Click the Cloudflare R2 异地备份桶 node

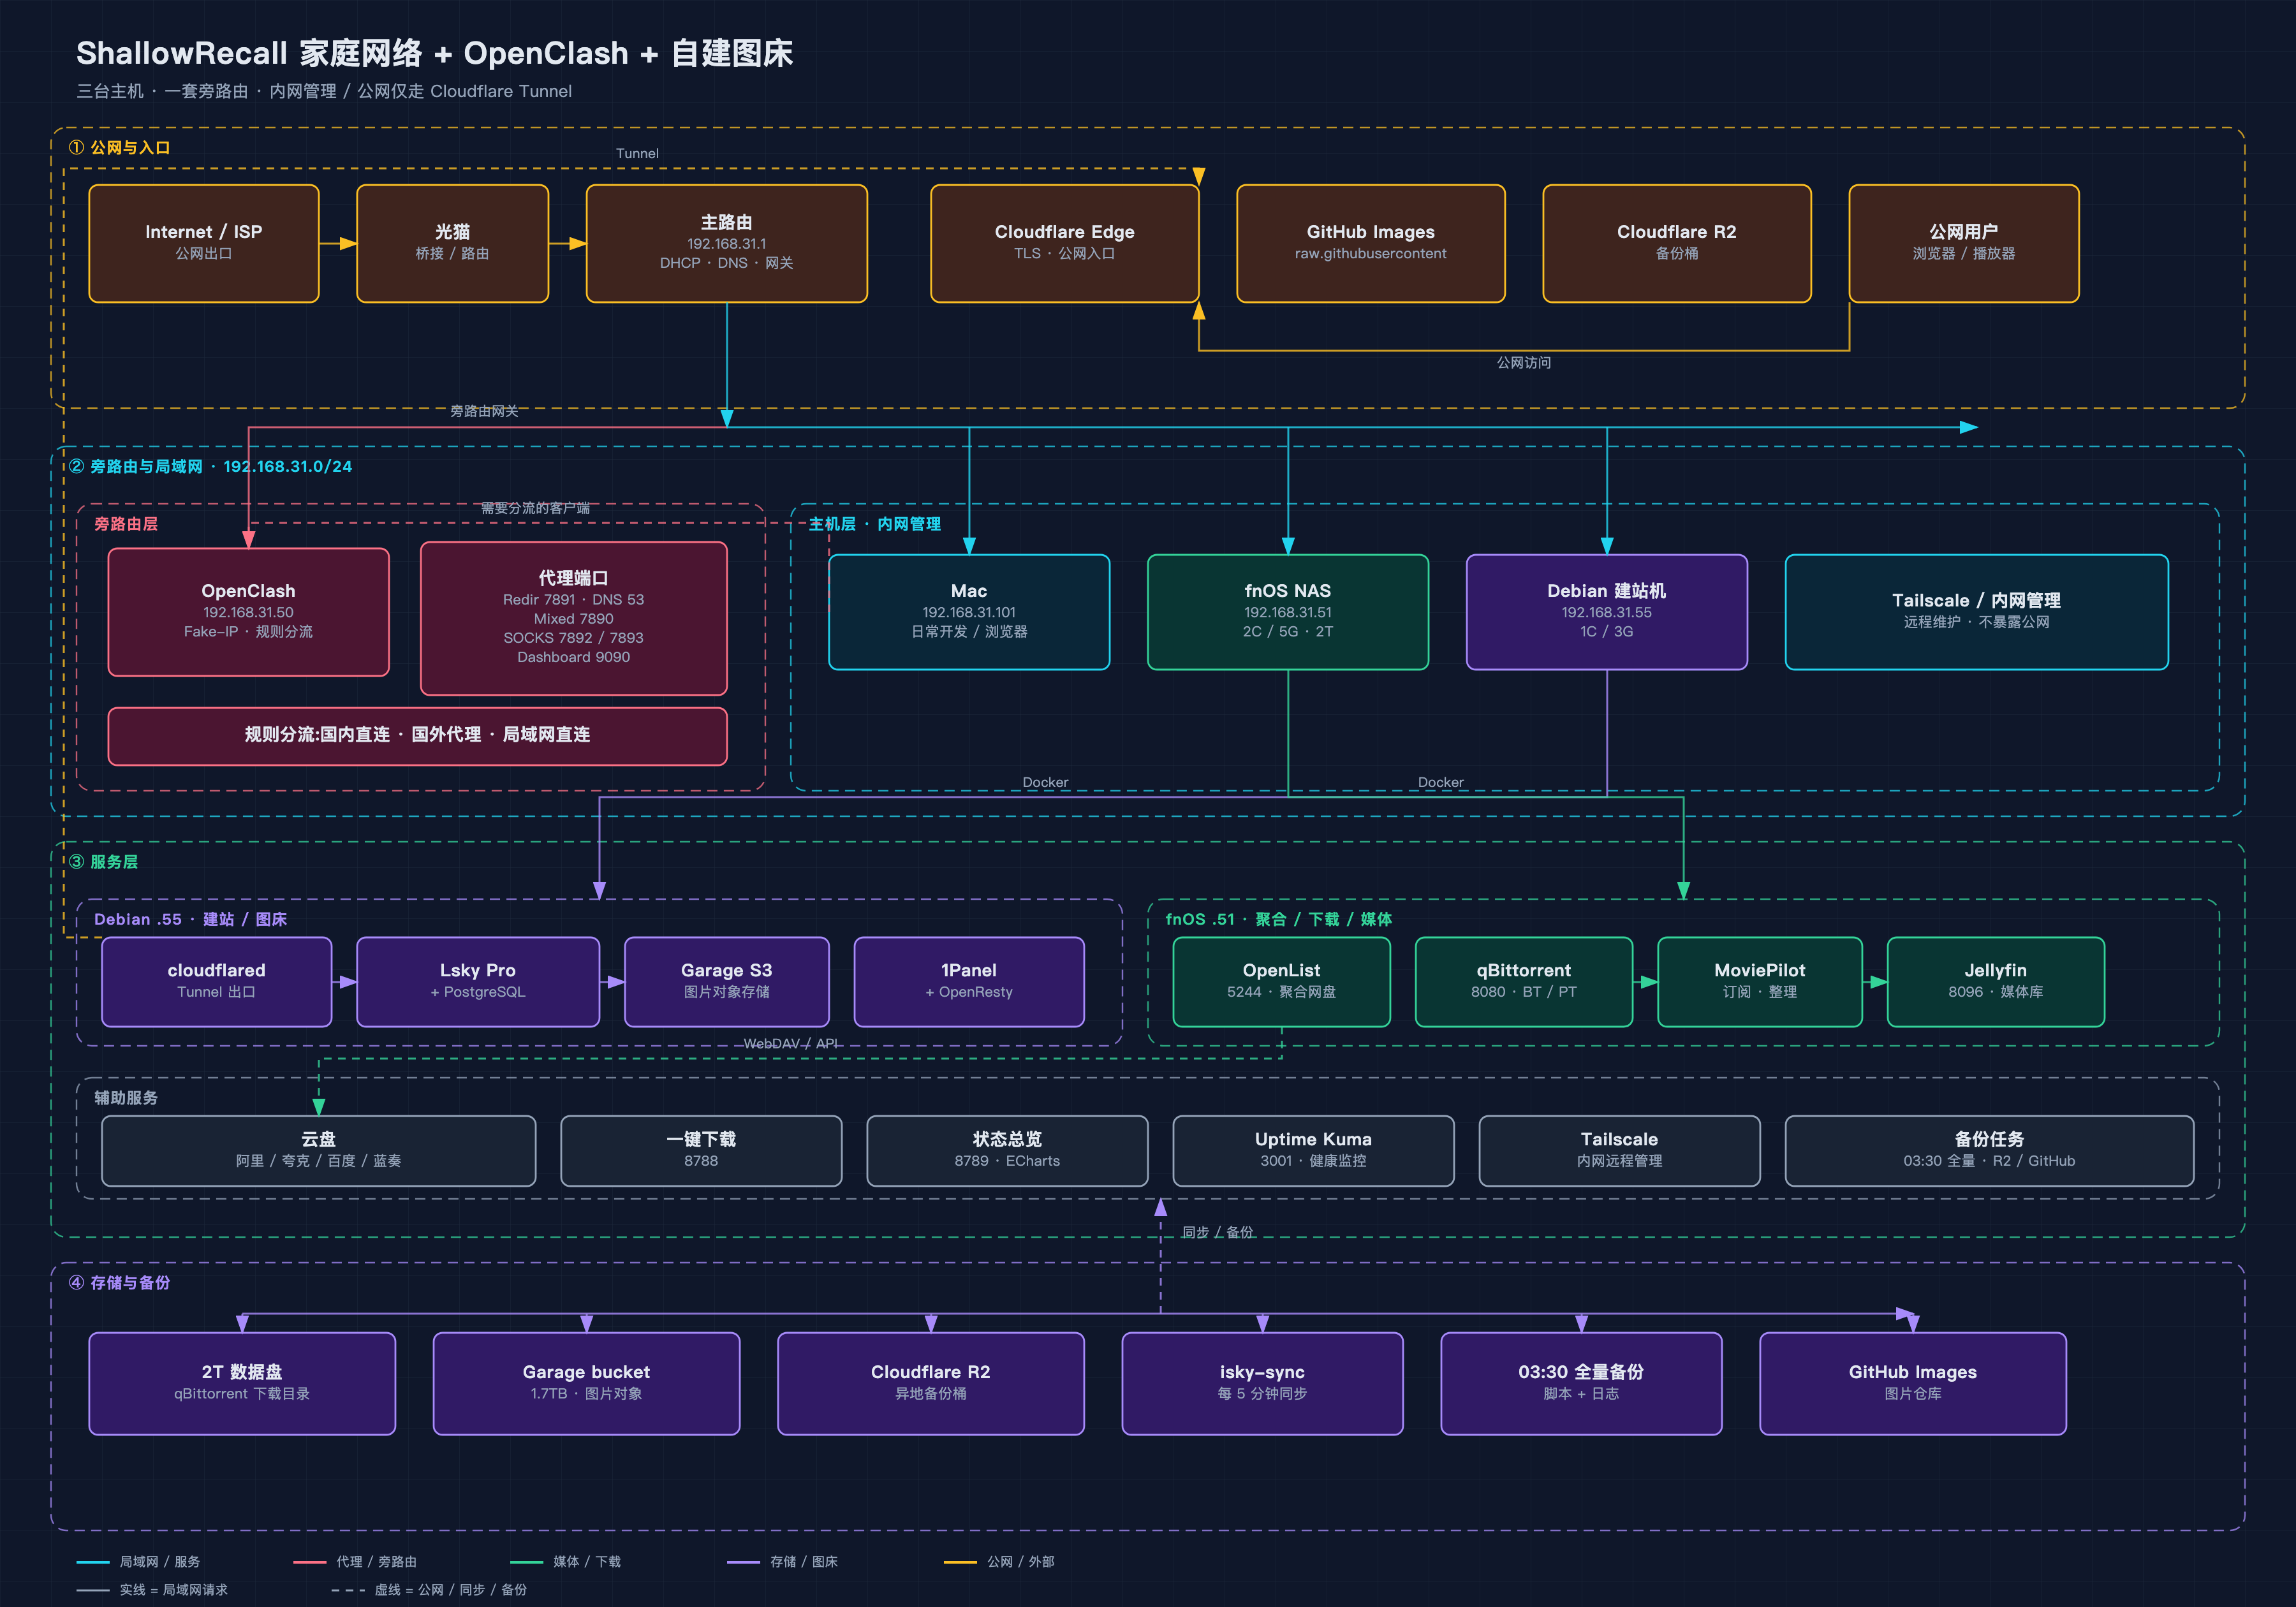(x=930, y=1384)
